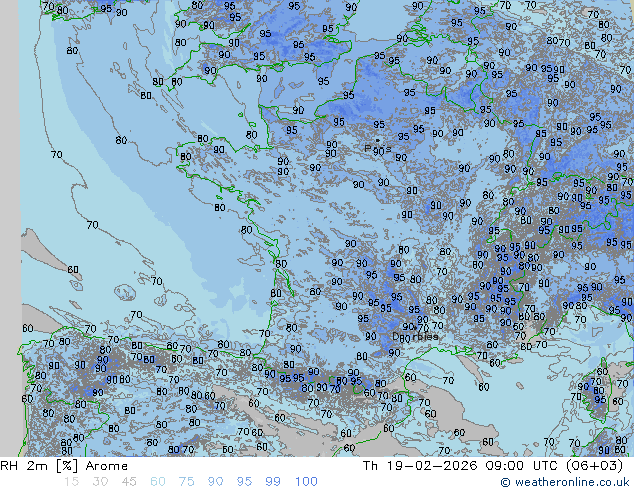Click the 45 humidity legend entry

click(129, 482)
